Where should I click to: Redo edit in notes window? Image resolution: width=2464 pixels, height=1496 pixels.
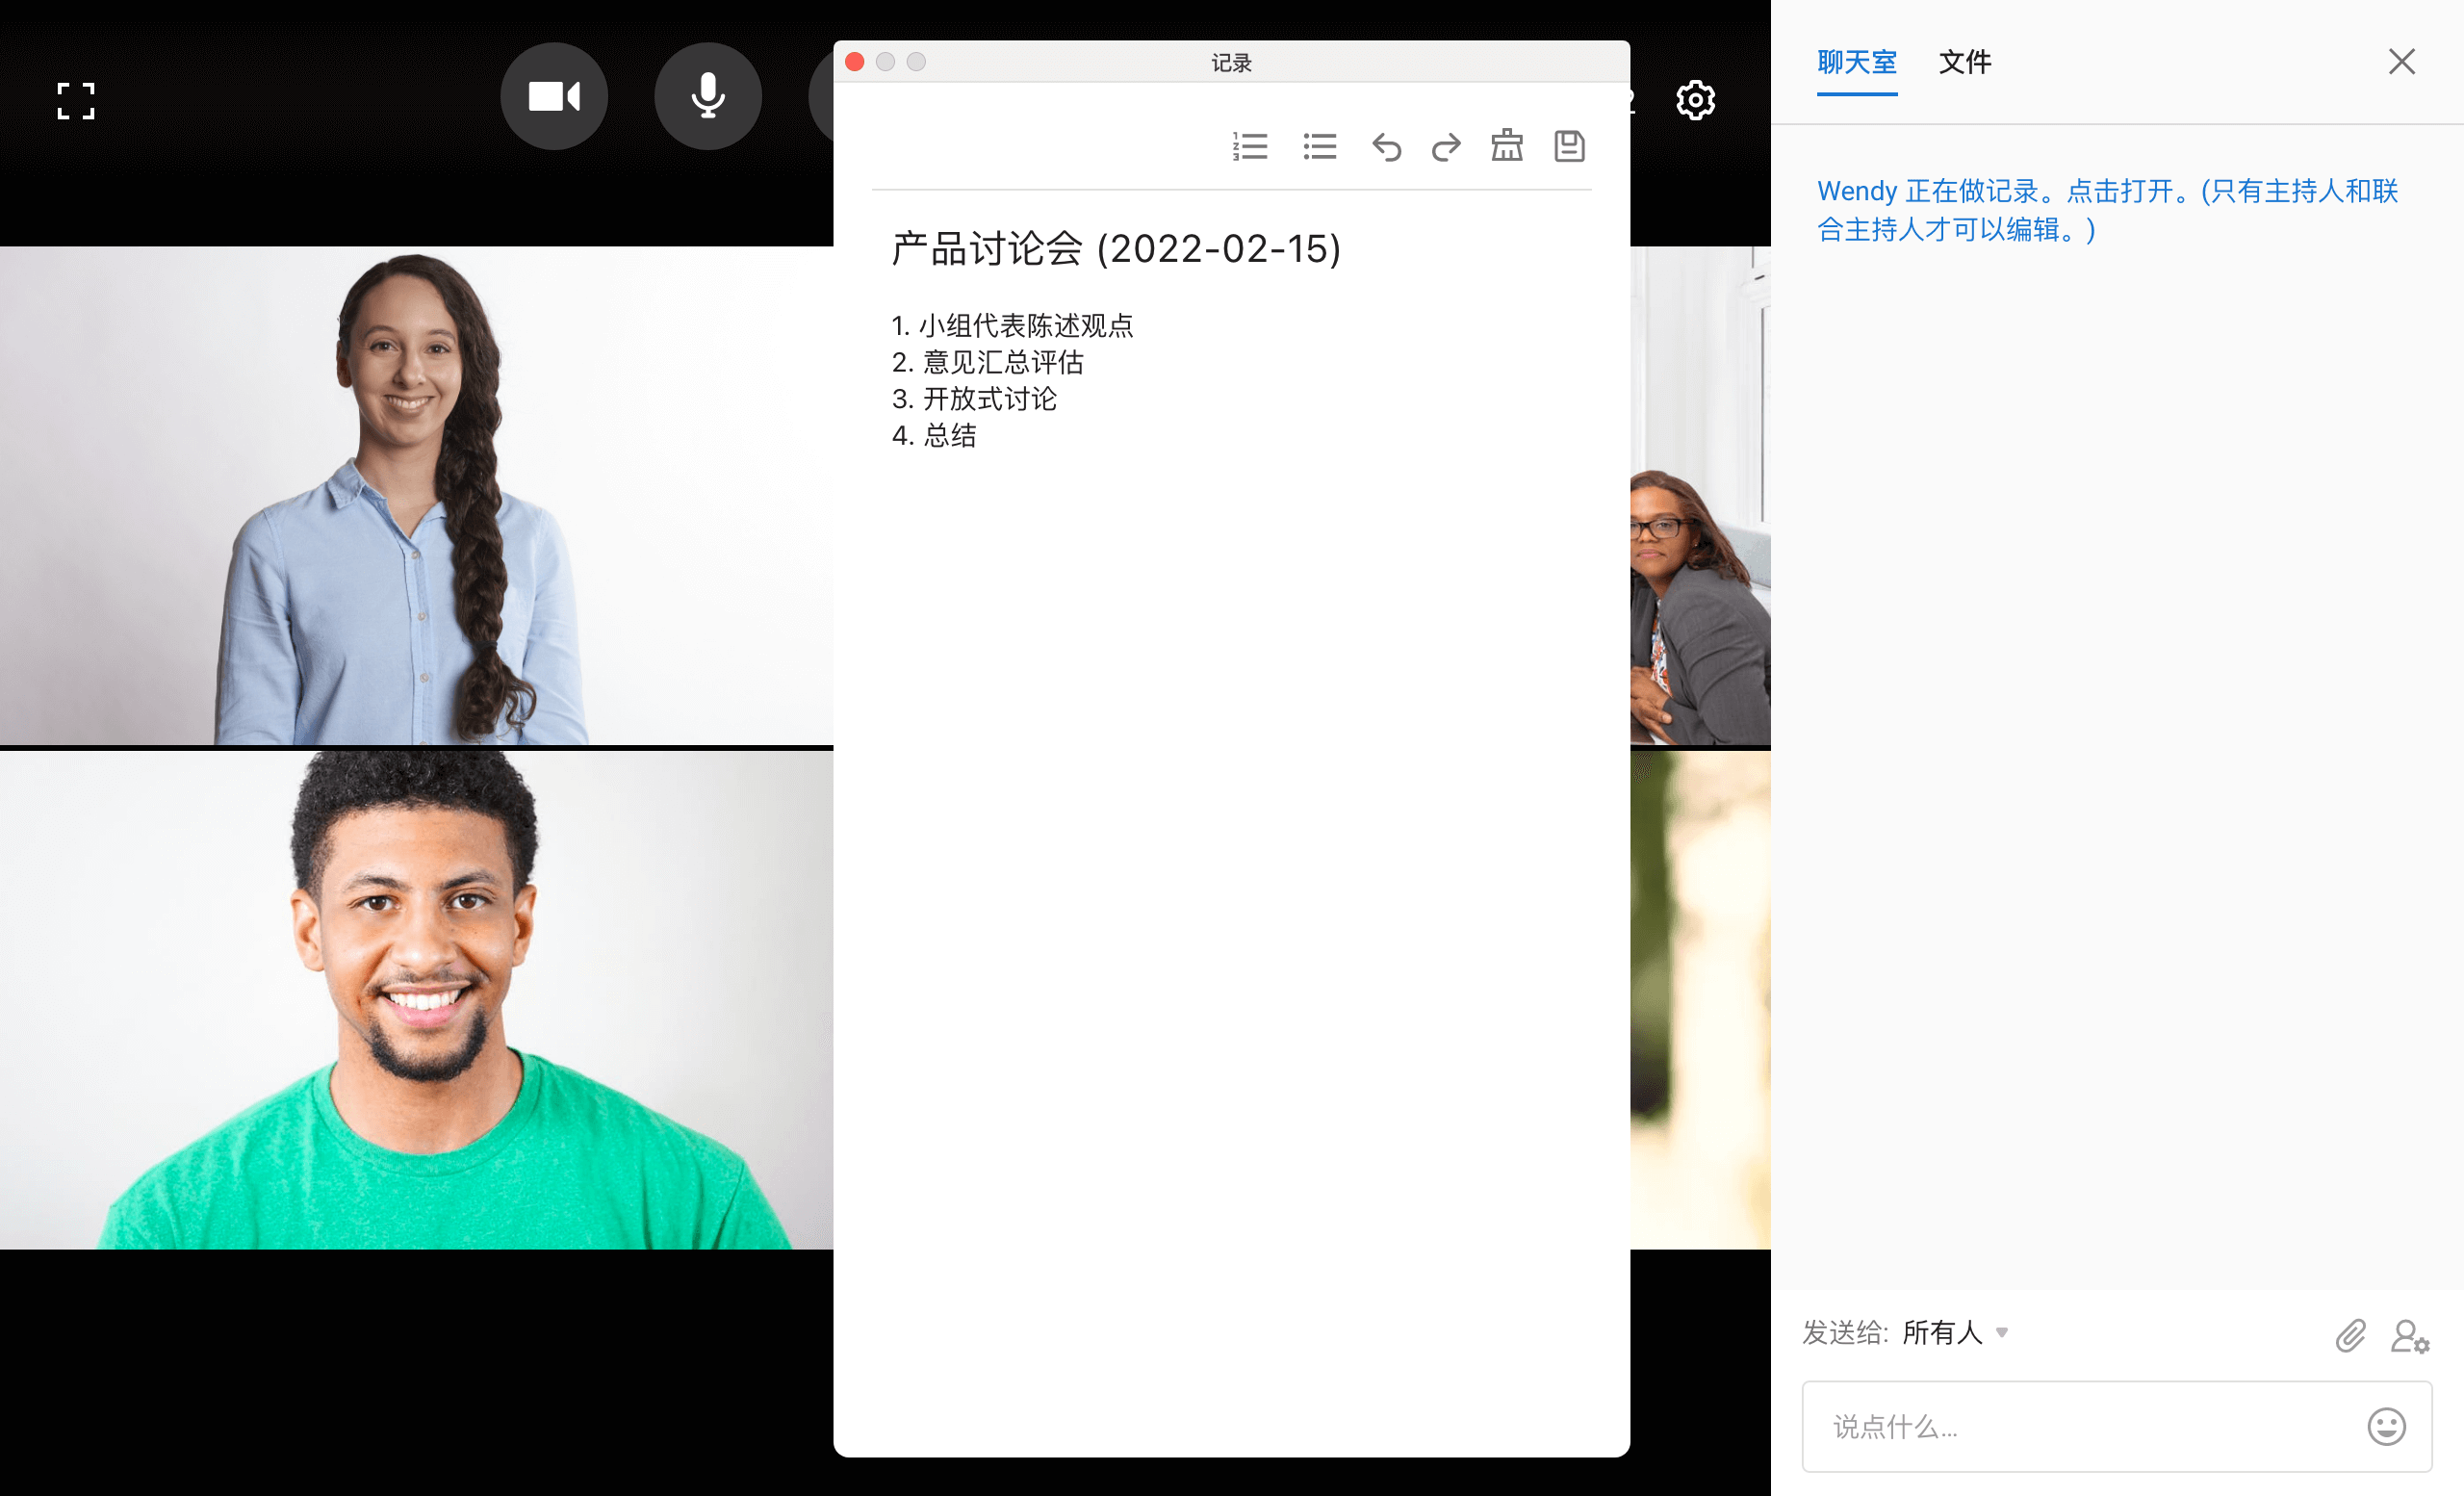pos(1446,147)
